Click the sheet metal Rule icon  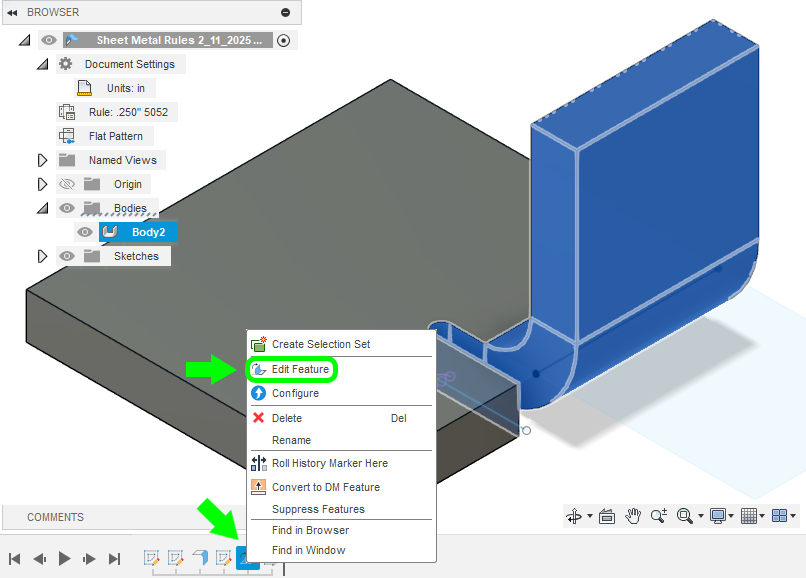click(68, 112)
